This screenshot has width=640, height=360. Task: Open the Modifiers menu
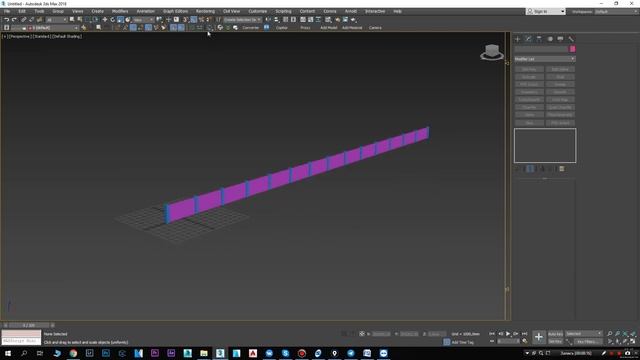(x=120, y=11)
